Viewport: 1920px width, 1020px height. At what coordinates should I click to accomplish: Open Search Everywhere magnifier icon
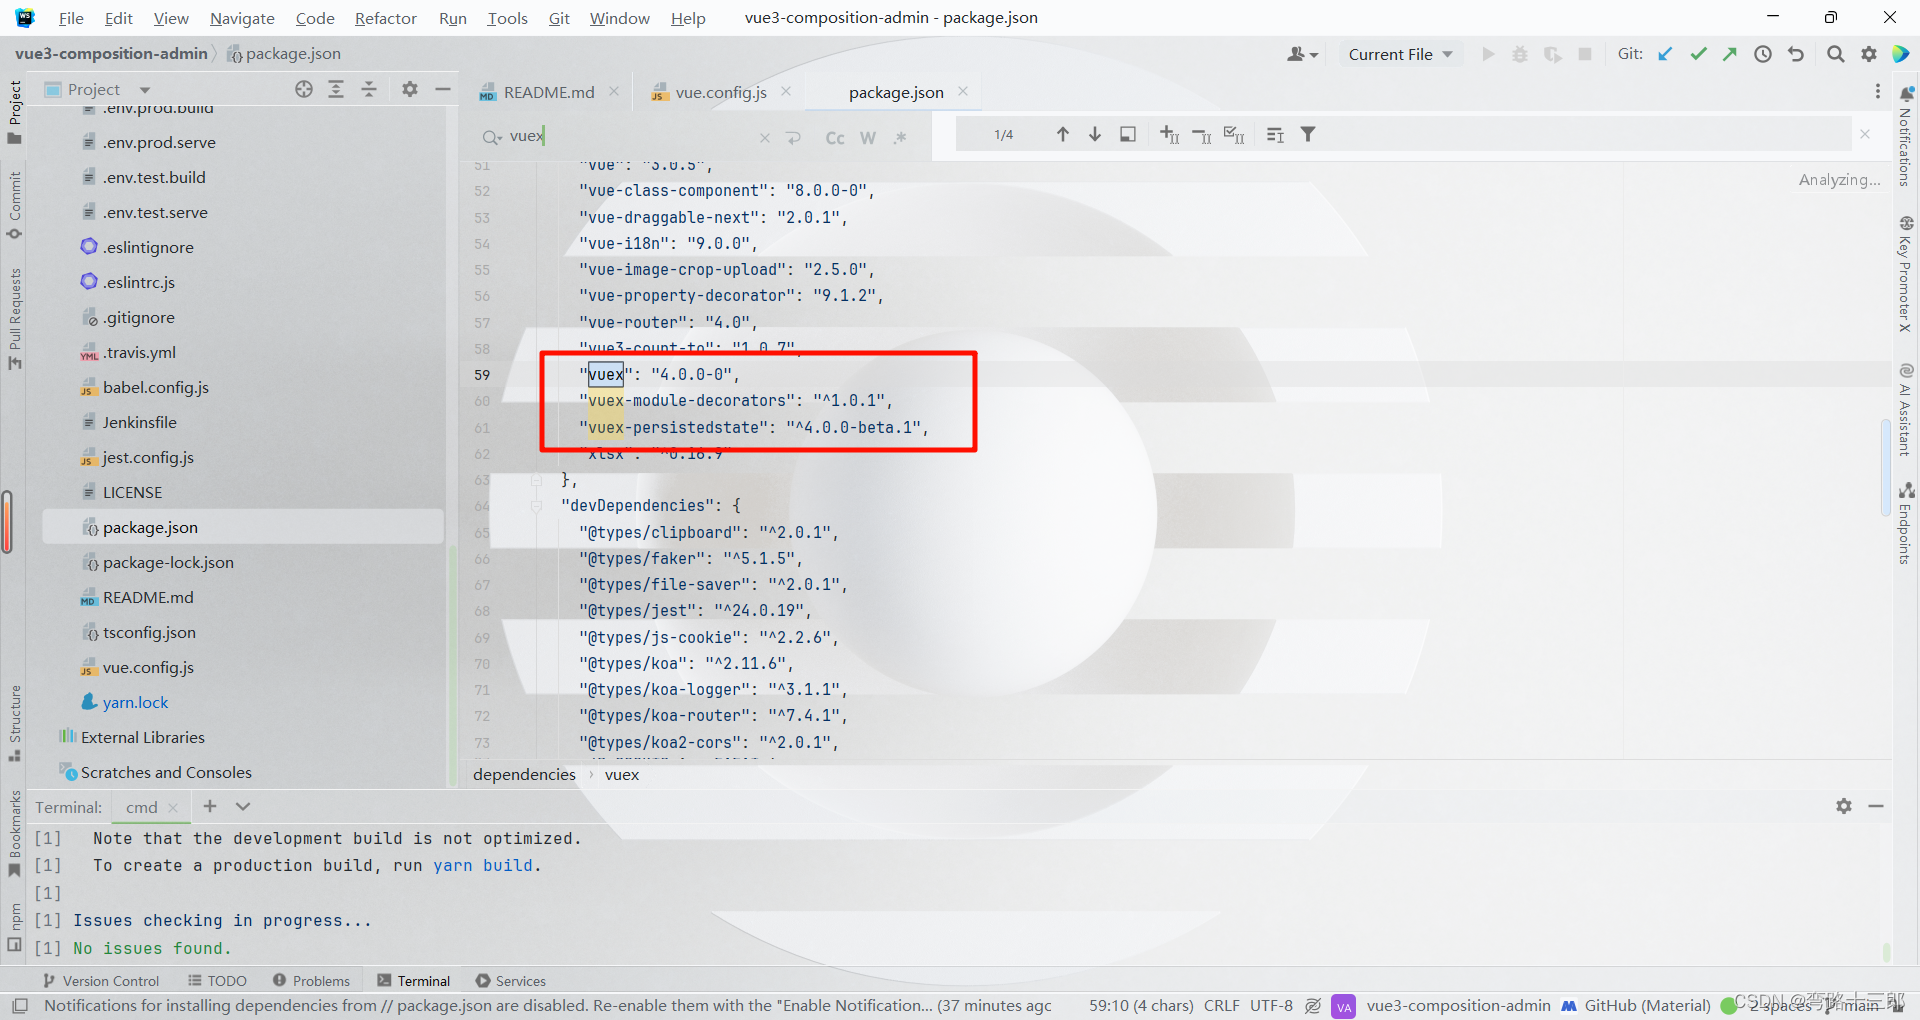pos(1835,54)
